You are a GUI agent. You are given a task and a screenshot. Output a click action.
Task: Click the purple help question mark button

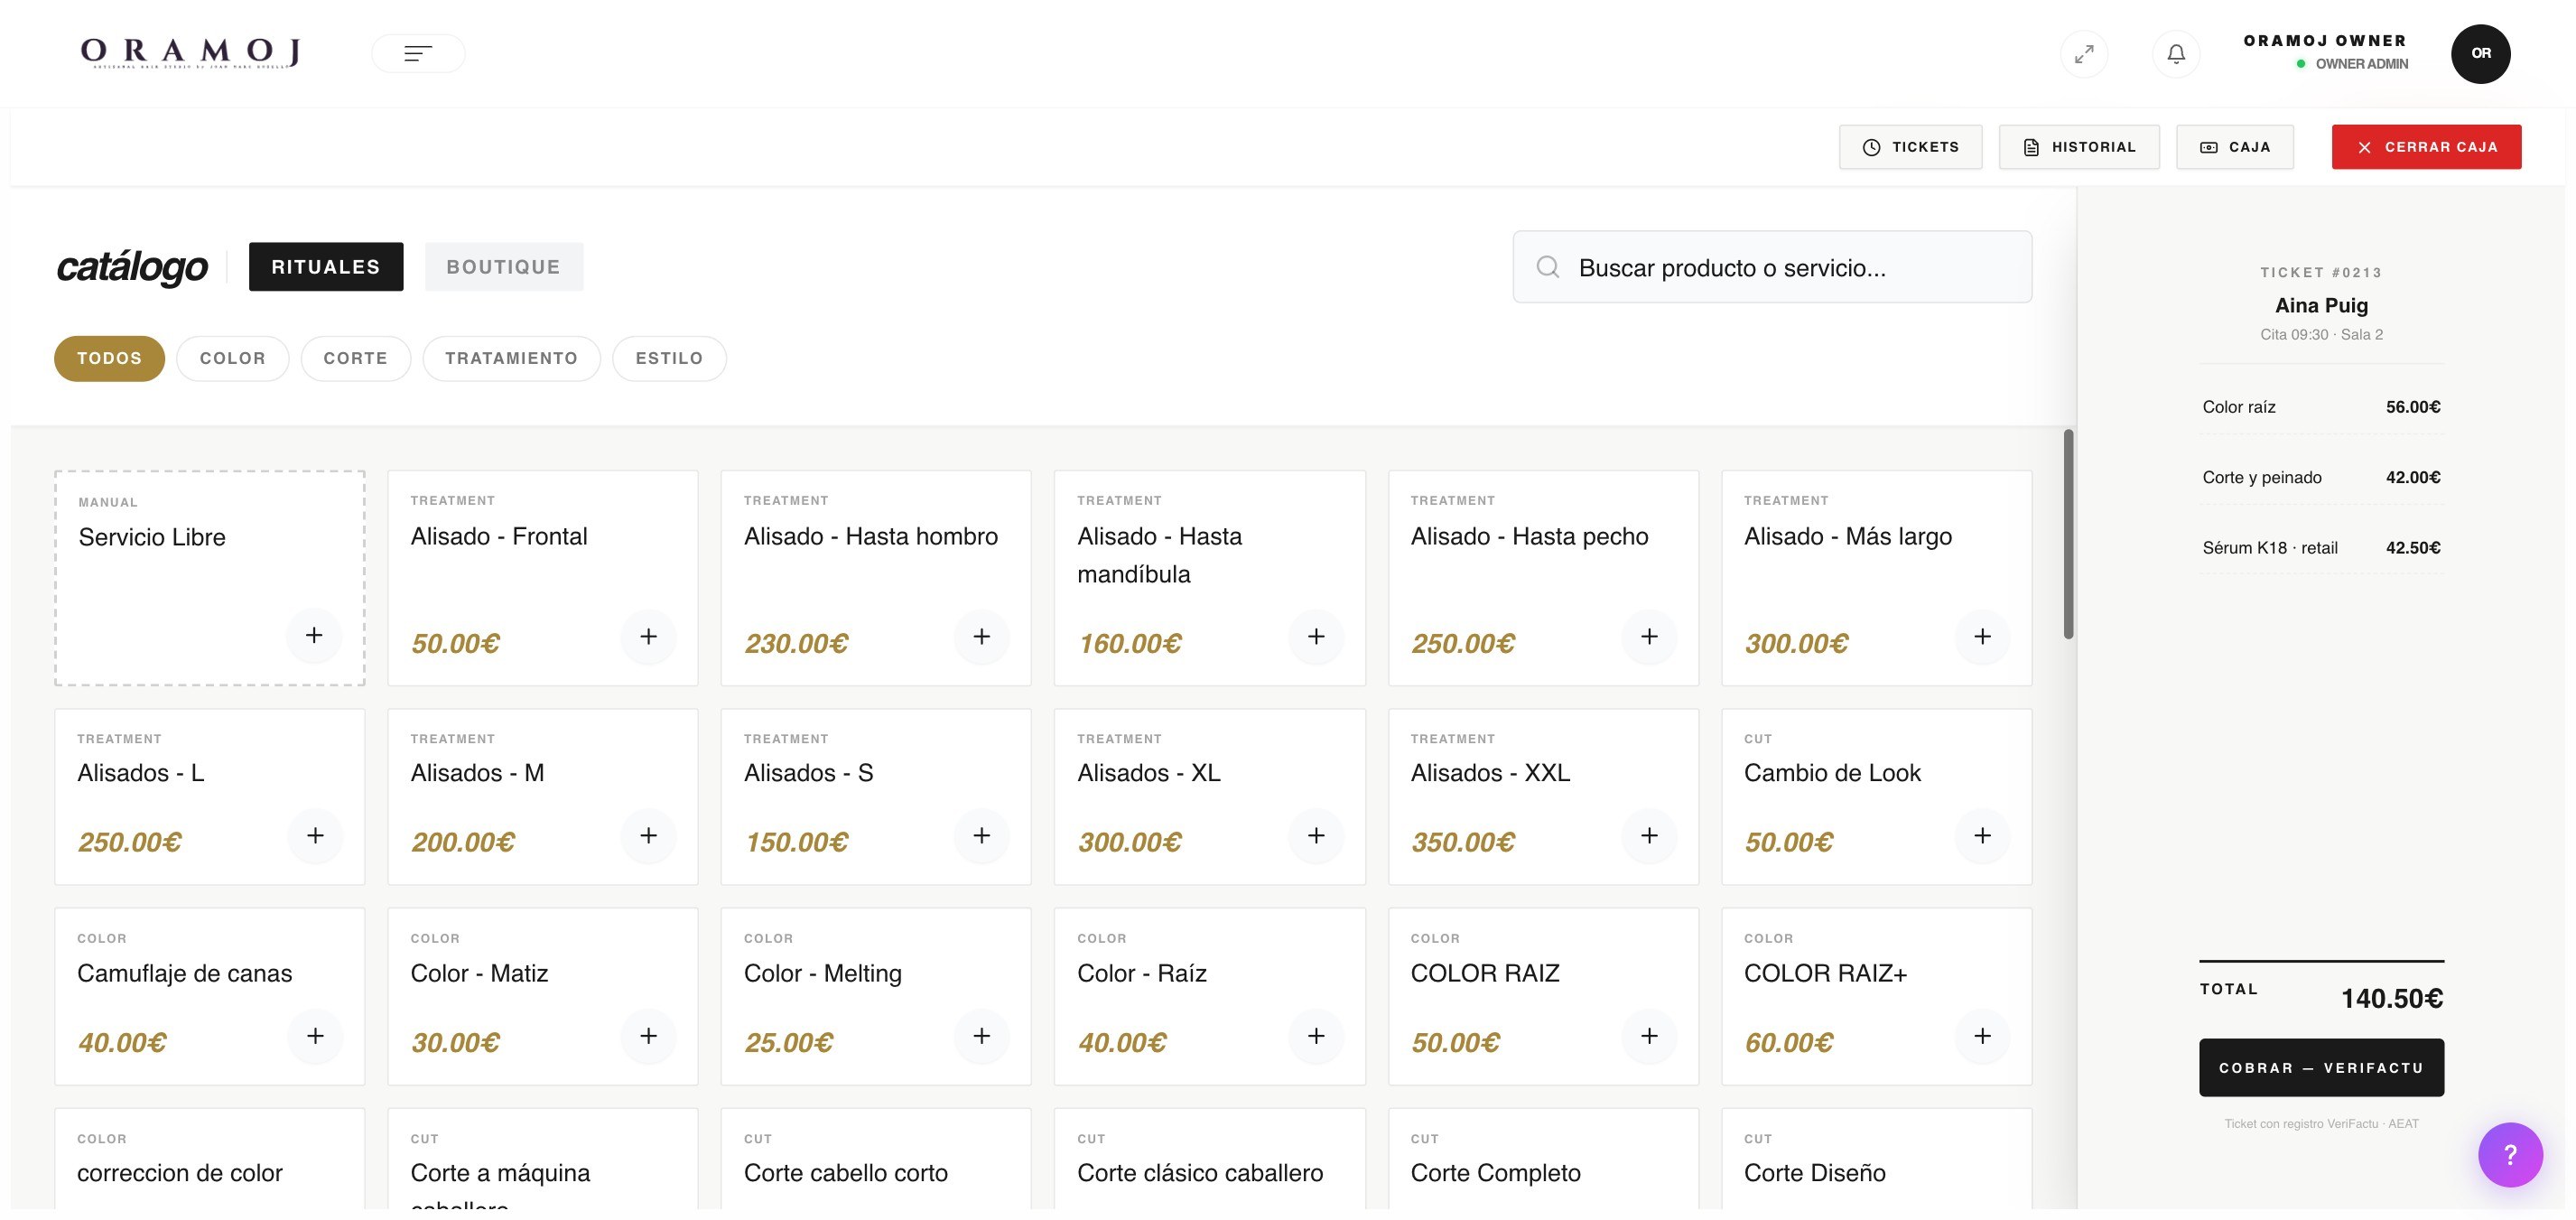coord(2510,1155)
